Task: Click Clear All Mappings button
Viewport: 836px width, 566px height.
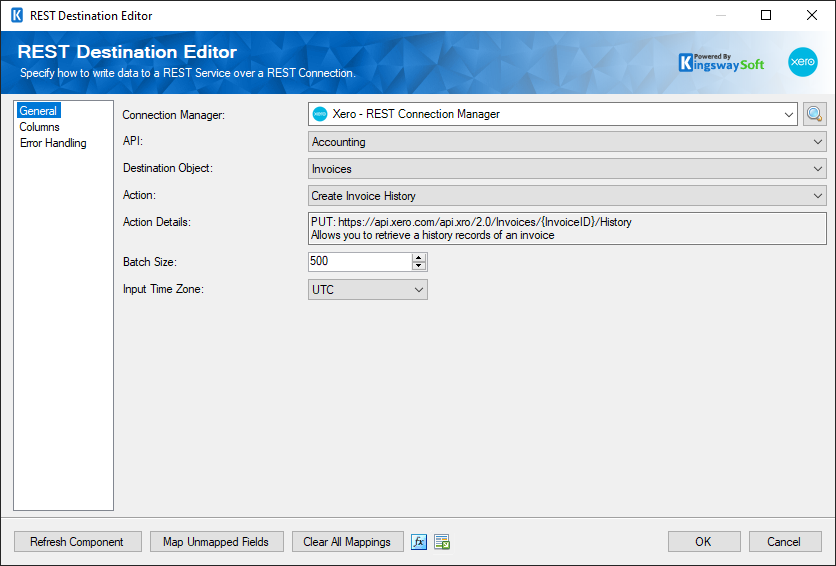Action: [348, 541]
